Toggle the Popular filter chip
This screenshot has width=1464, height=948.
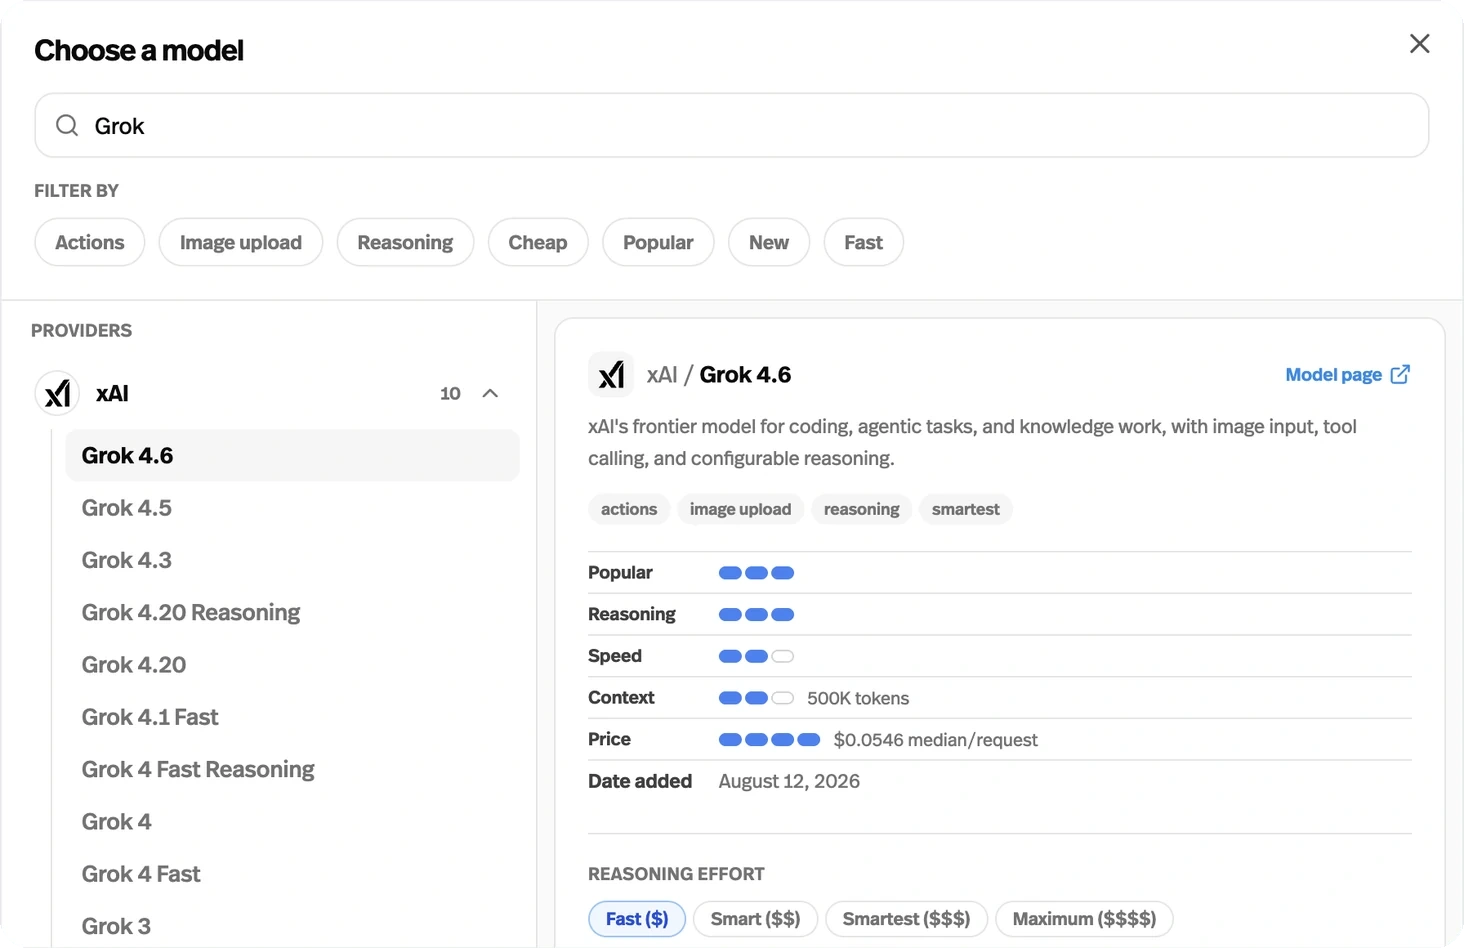(x=658, y=242)
